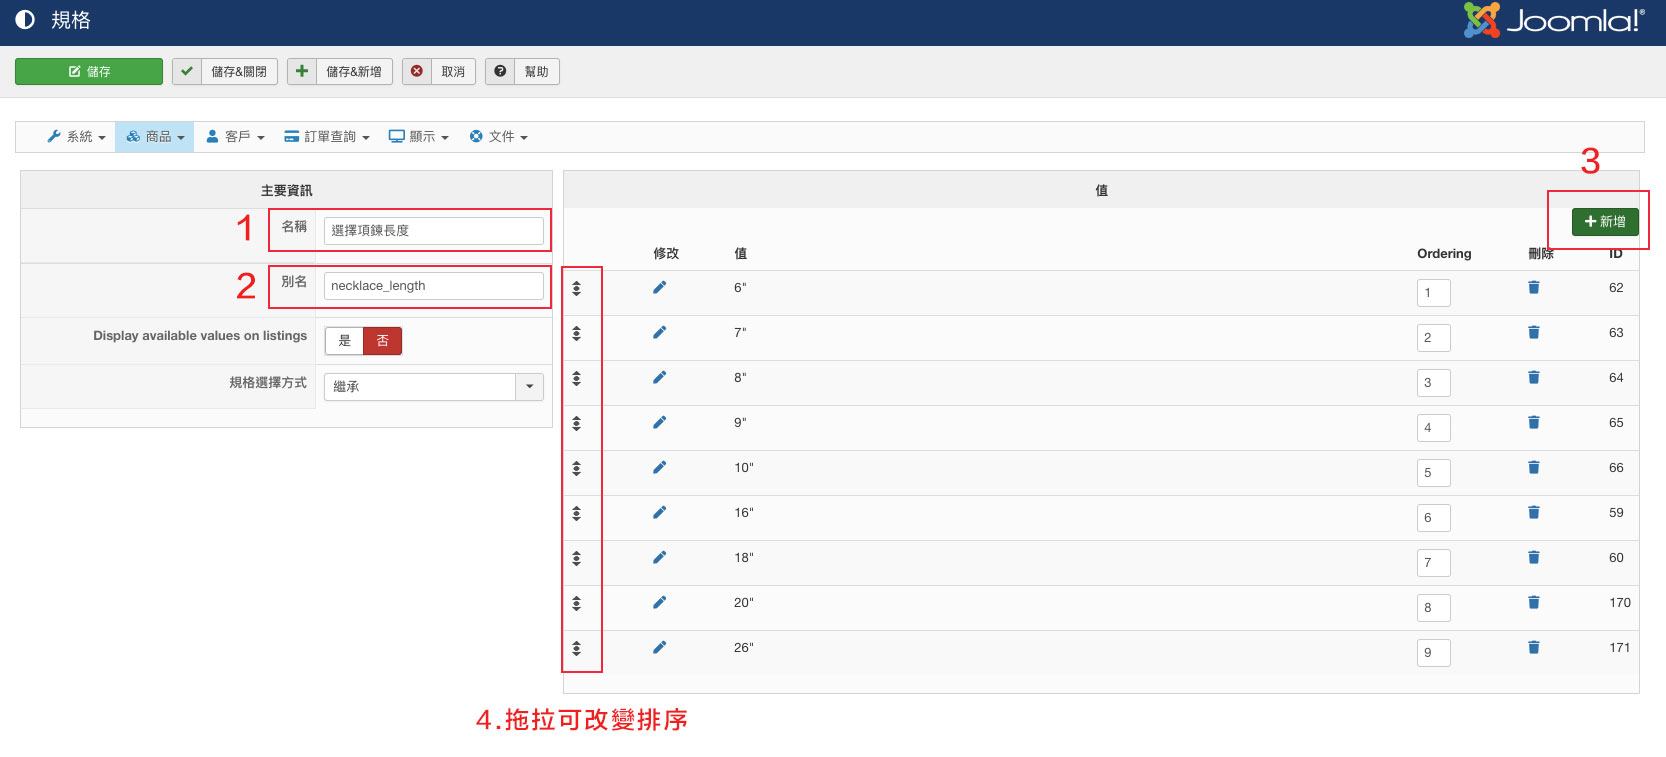The height and width of the screenshot is (757, 1666).
Task: Click the Joomla logo in header
Action: (1553, 21)
